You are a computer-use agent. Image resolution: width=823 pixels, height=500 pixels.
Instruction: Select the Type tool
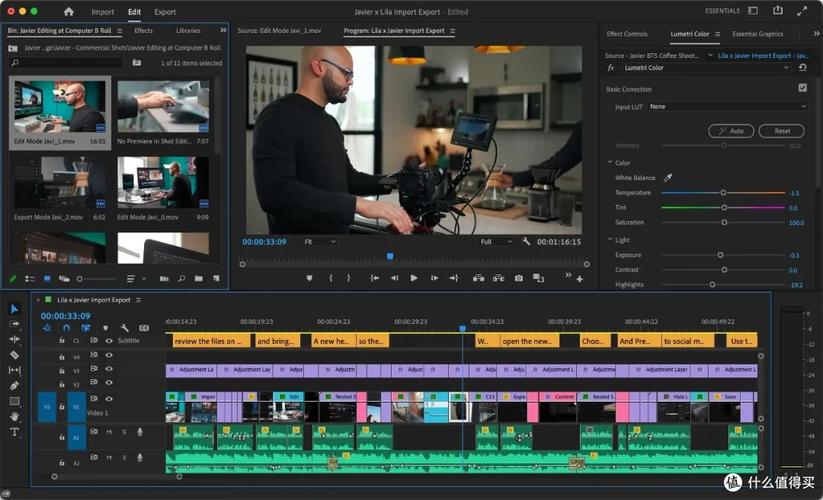click(x=14, y=432)
